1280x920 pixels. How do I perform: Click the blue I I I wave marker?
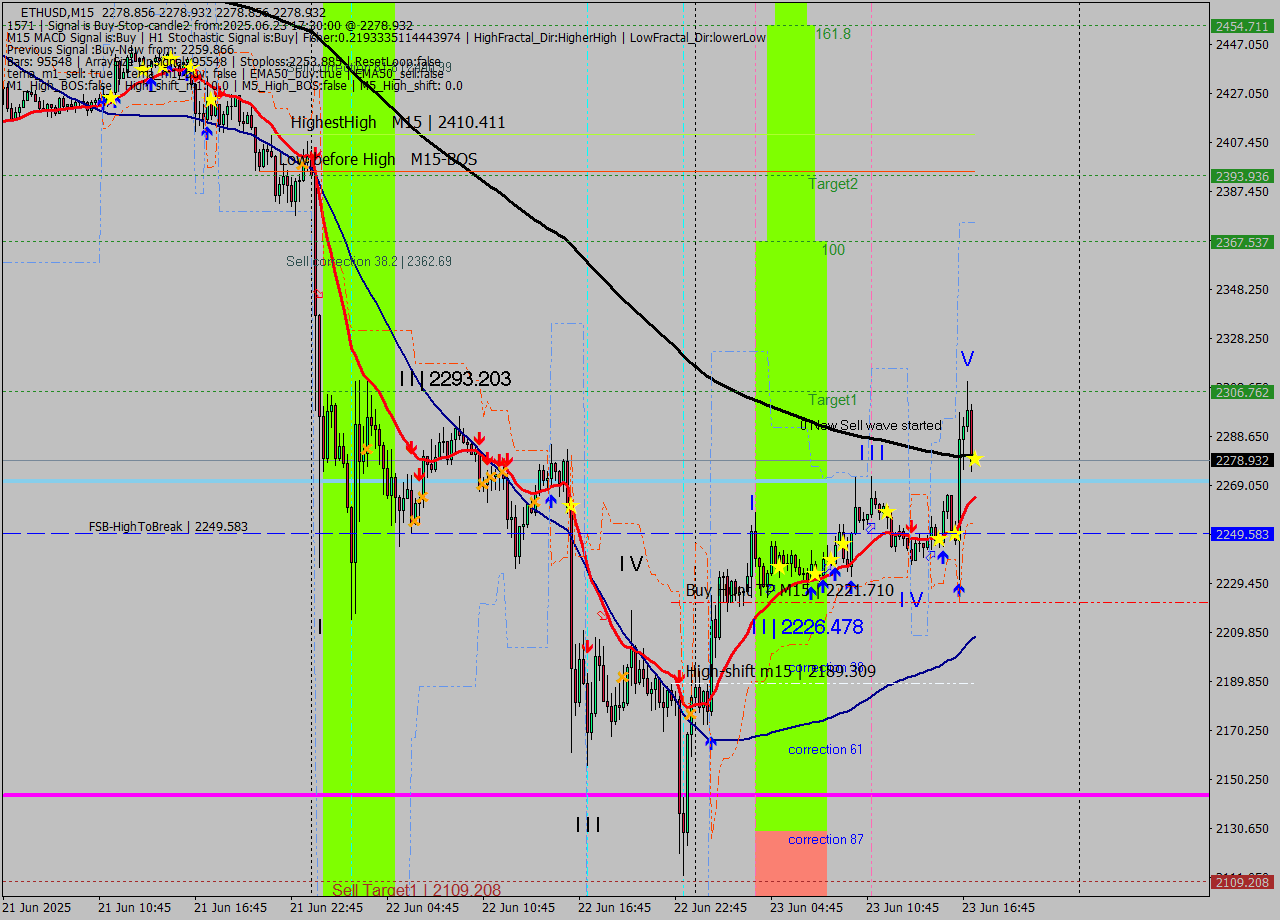coord(872,453)
